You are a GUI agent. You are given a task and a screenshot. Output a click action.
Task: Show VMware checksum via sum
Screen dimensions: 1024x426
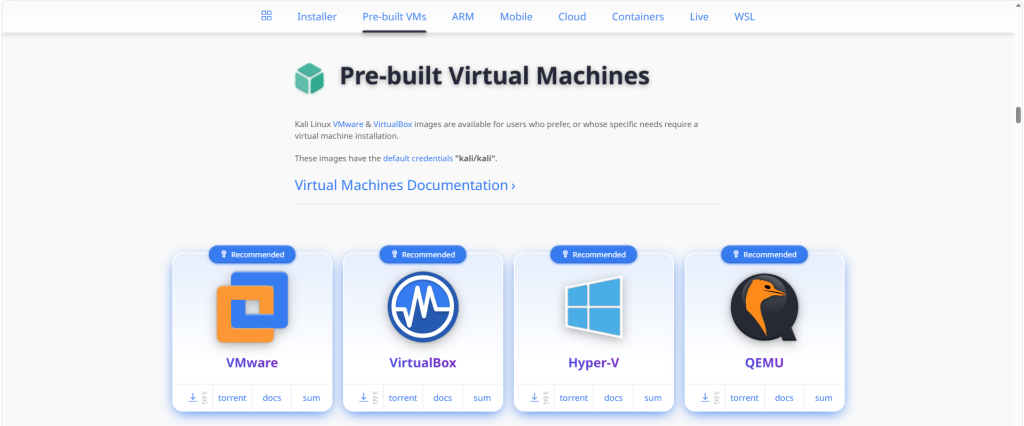312,398
